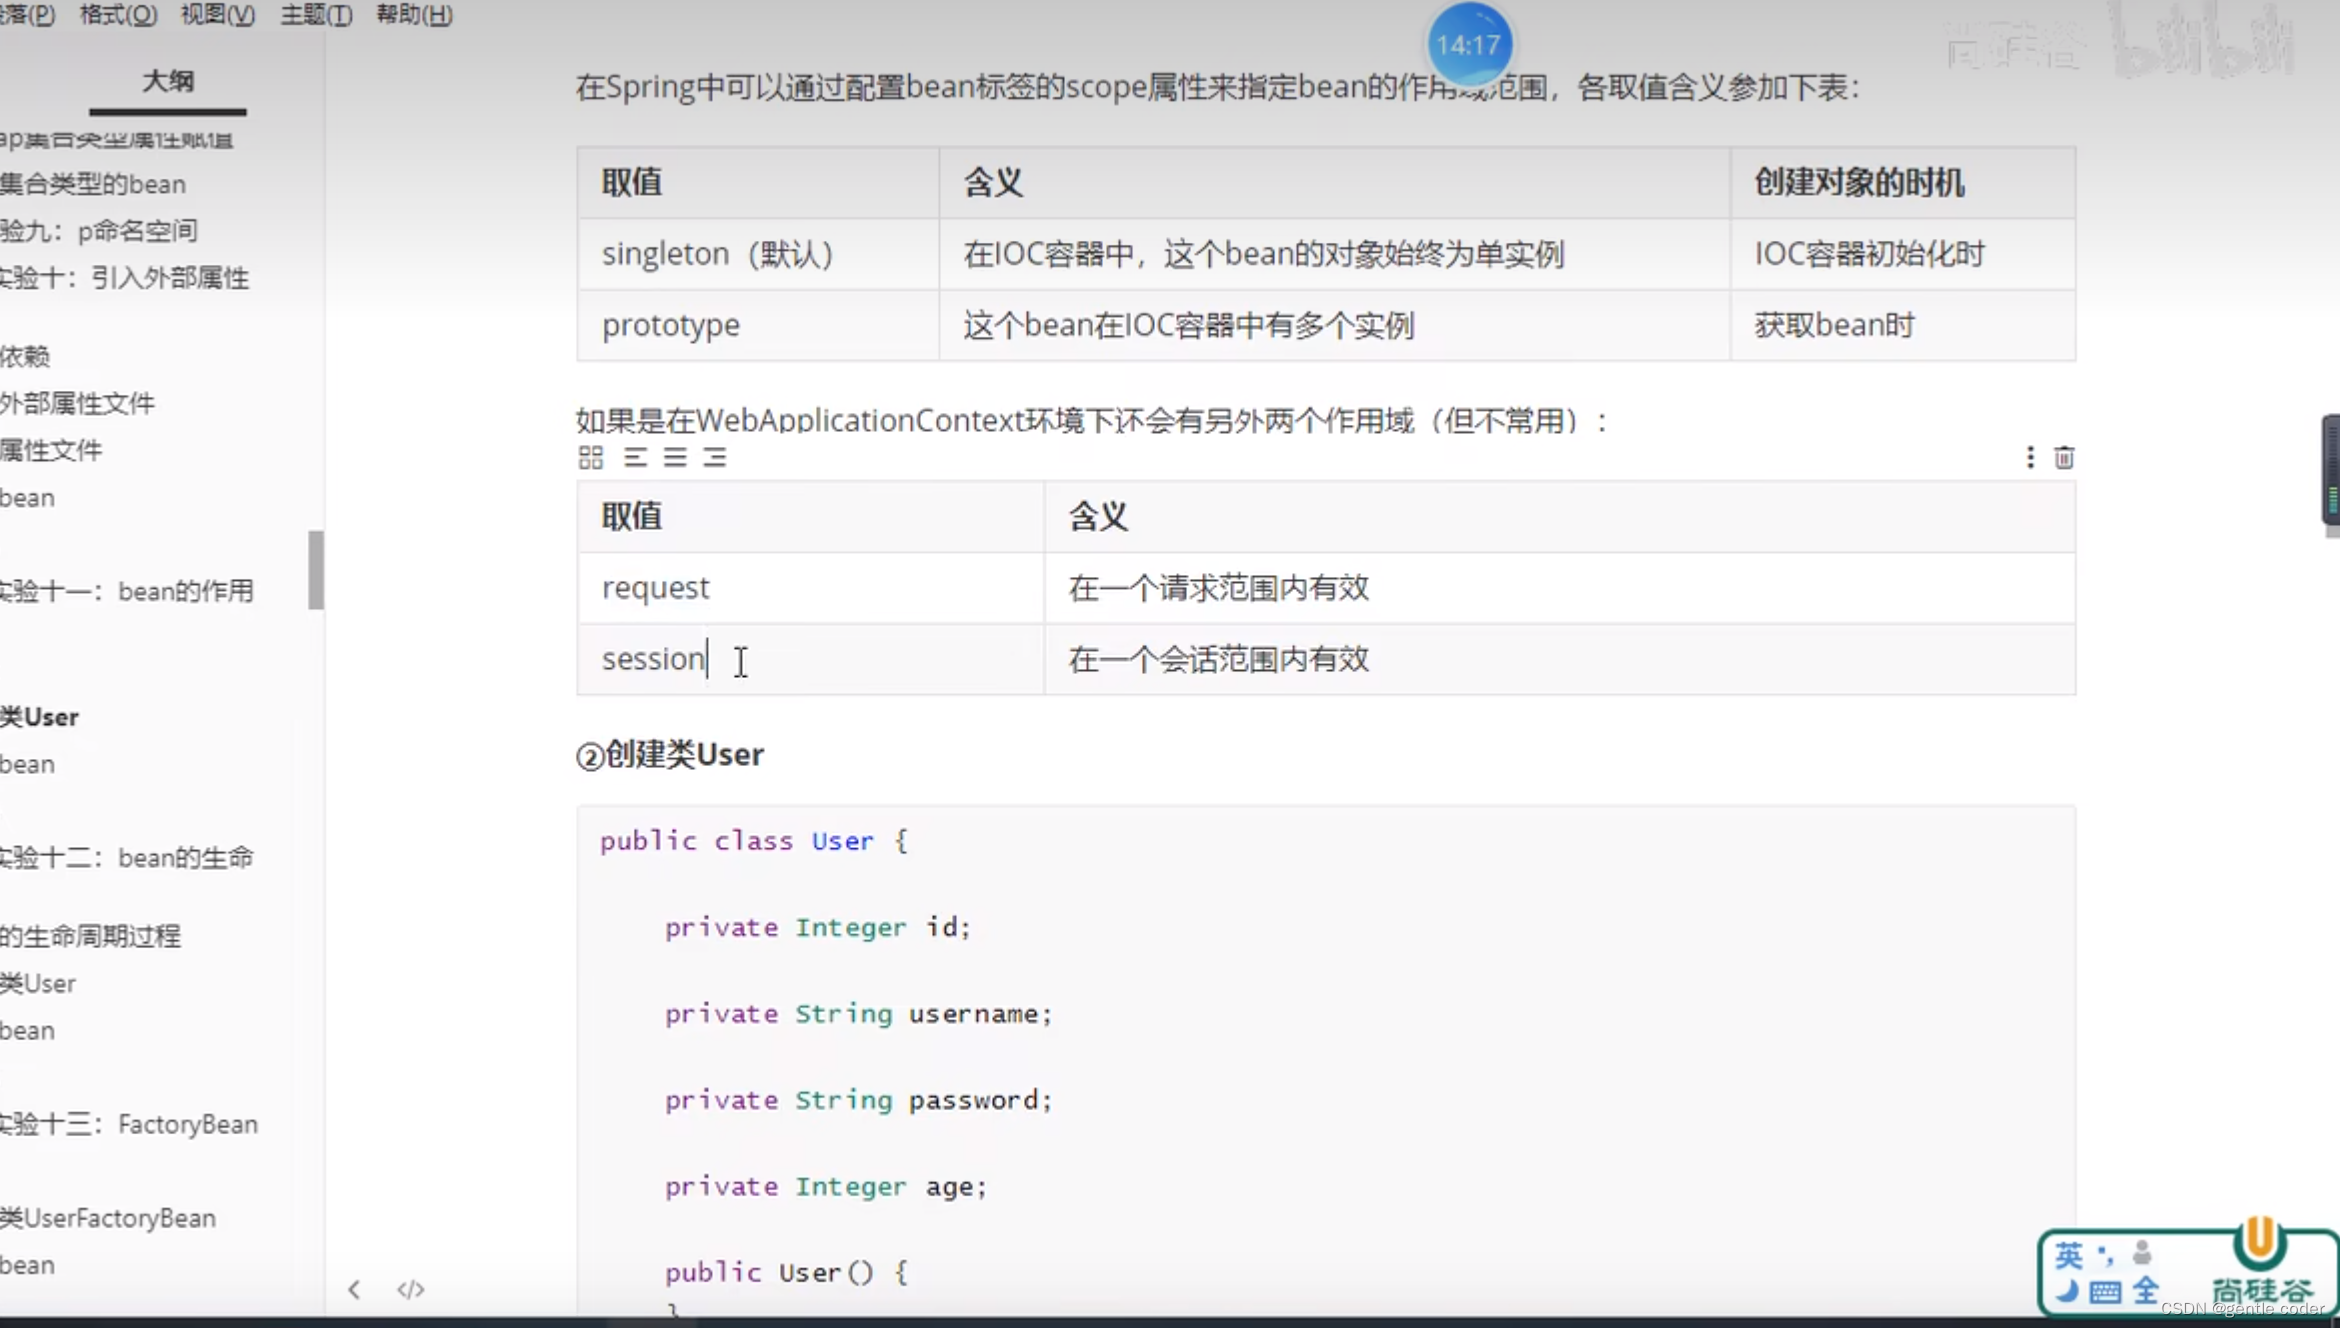Switch to source code mode
This screenshot has height=1328, width=2340.
tap(410, 1289)
